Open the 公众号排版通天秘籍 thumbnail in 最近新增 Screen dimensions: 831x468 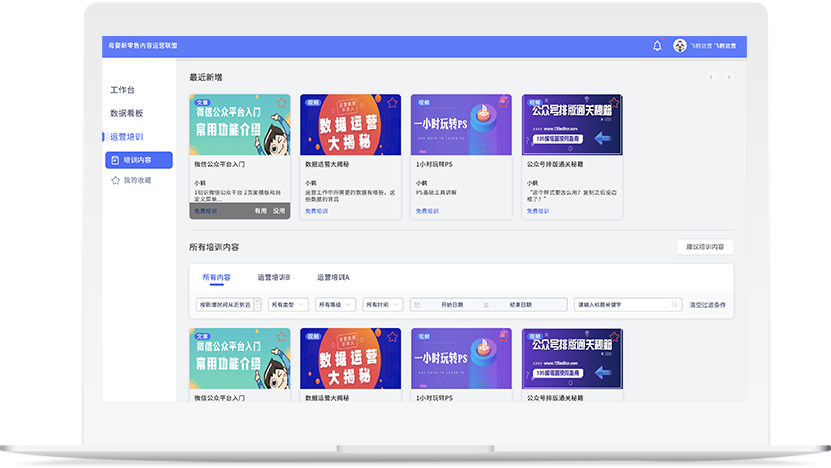[x=572, y=125]
